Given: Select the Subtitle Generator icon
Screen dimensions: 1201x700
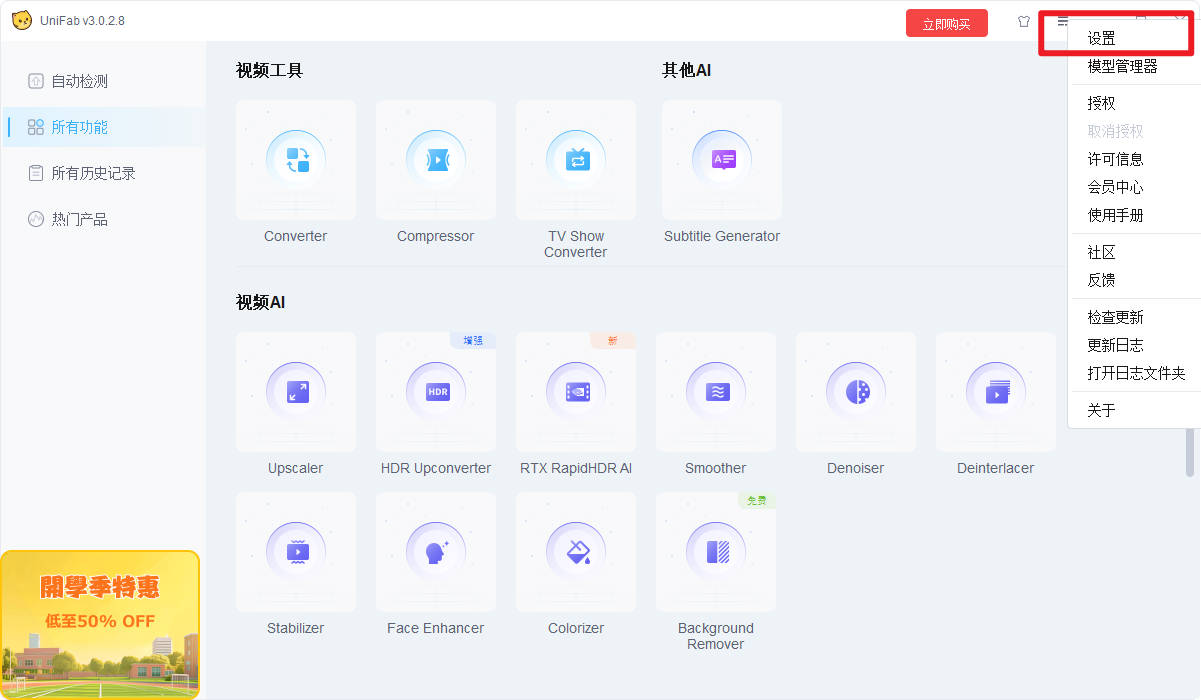Looking at the screenshot, I should tap(722, 160).
